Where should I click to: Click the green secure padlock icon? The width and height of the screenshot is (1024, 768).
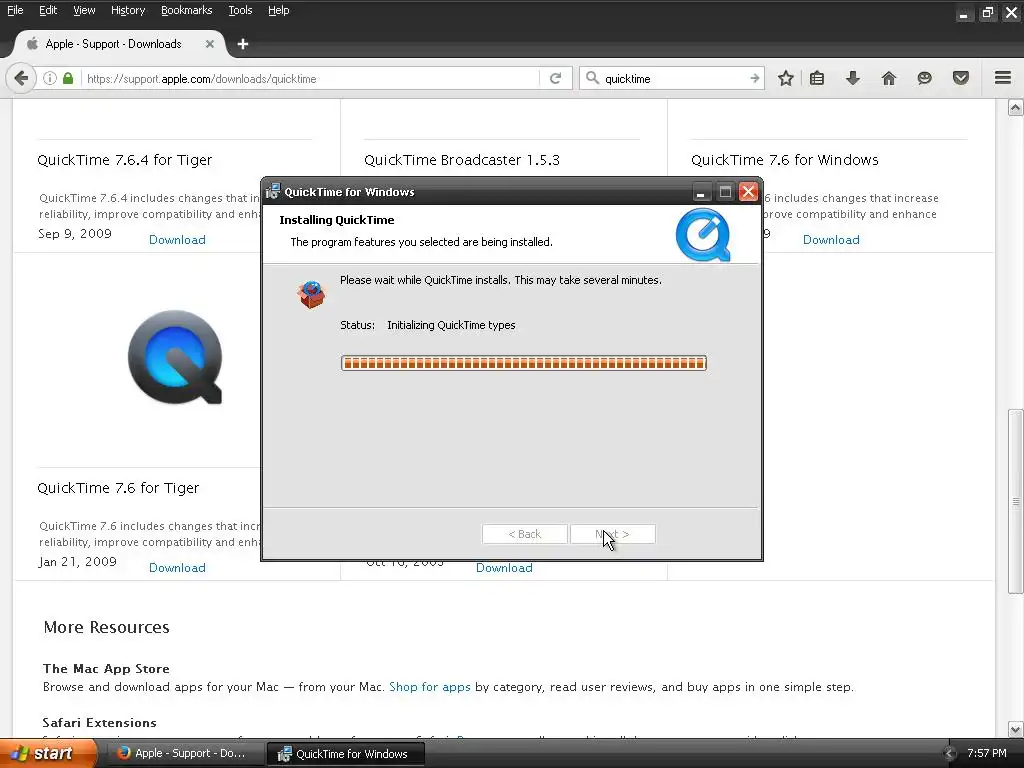click(x=68, y=78)
